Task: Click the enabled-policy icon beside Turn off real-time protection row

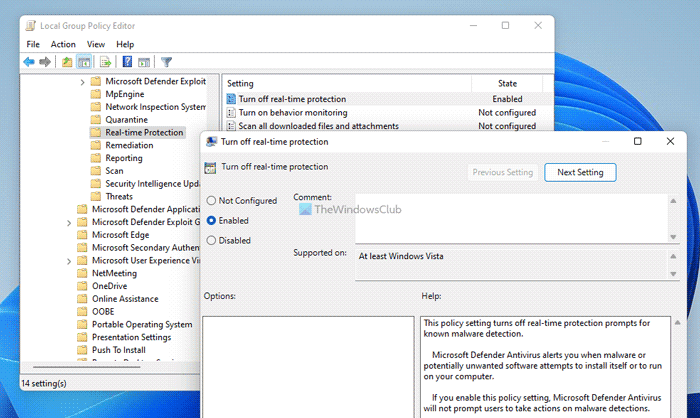Action: point(231,99)
